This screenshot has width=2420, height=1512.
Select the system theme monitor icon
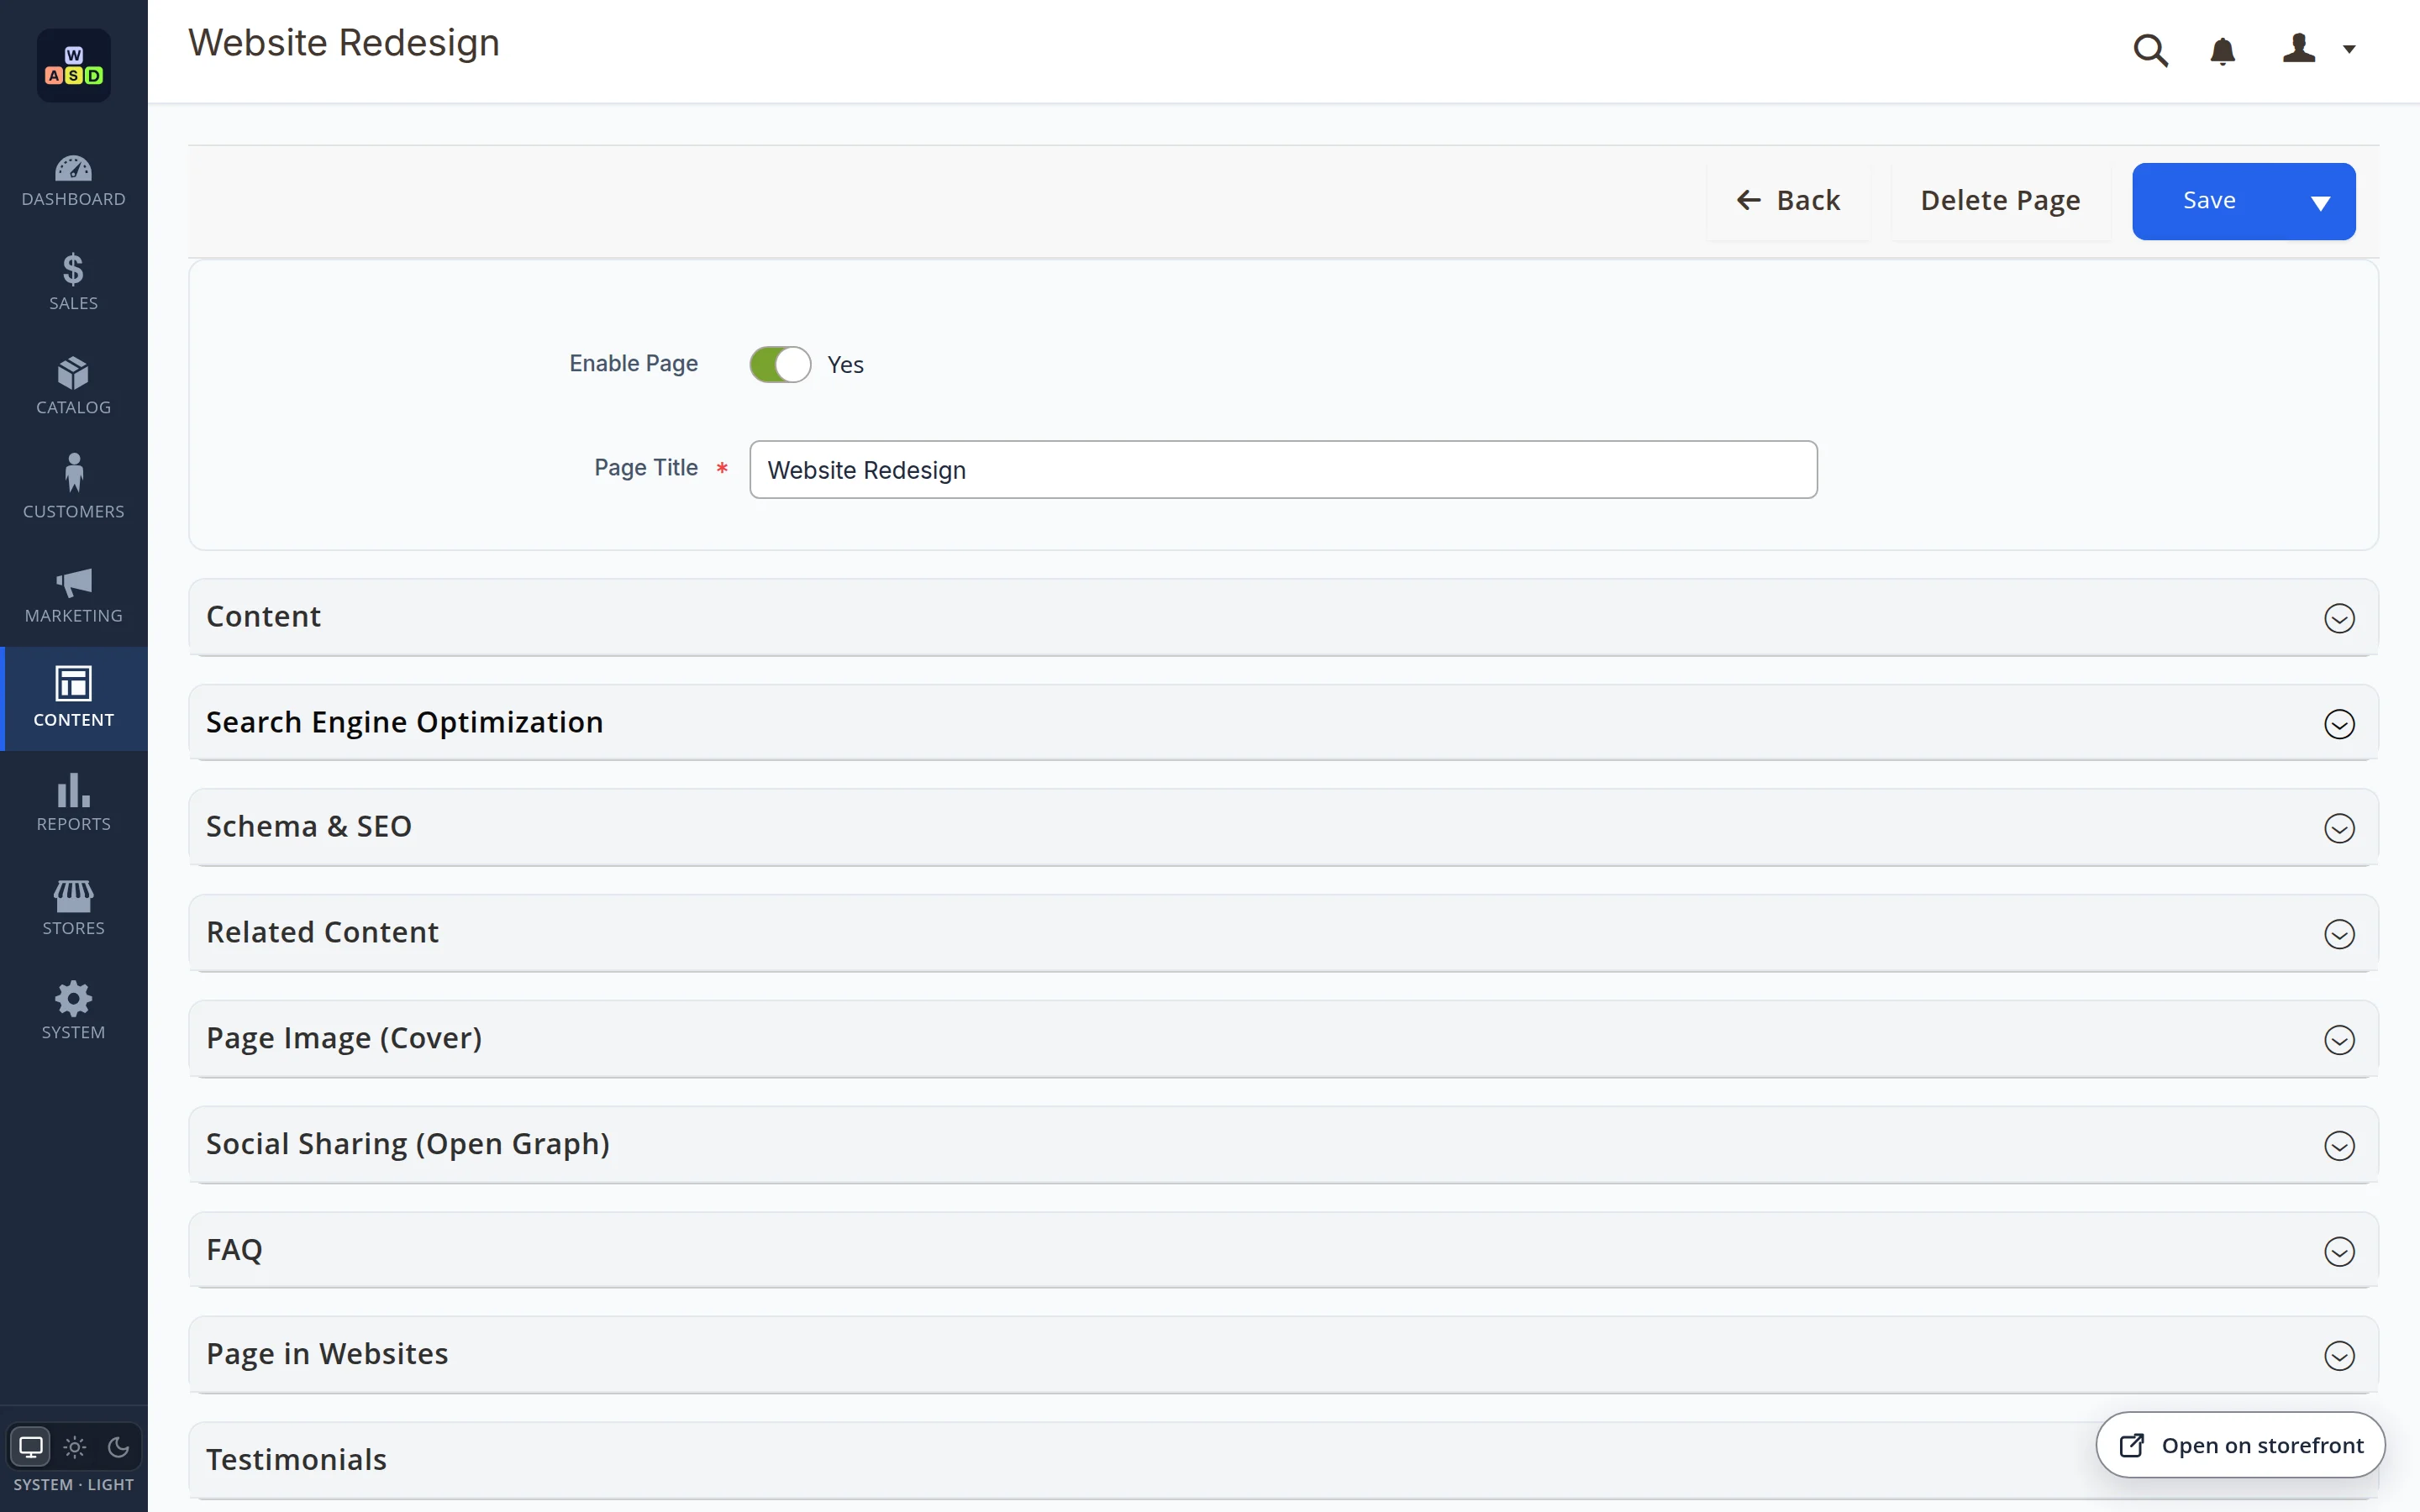pyautogui.click(x=31, y=1447)
